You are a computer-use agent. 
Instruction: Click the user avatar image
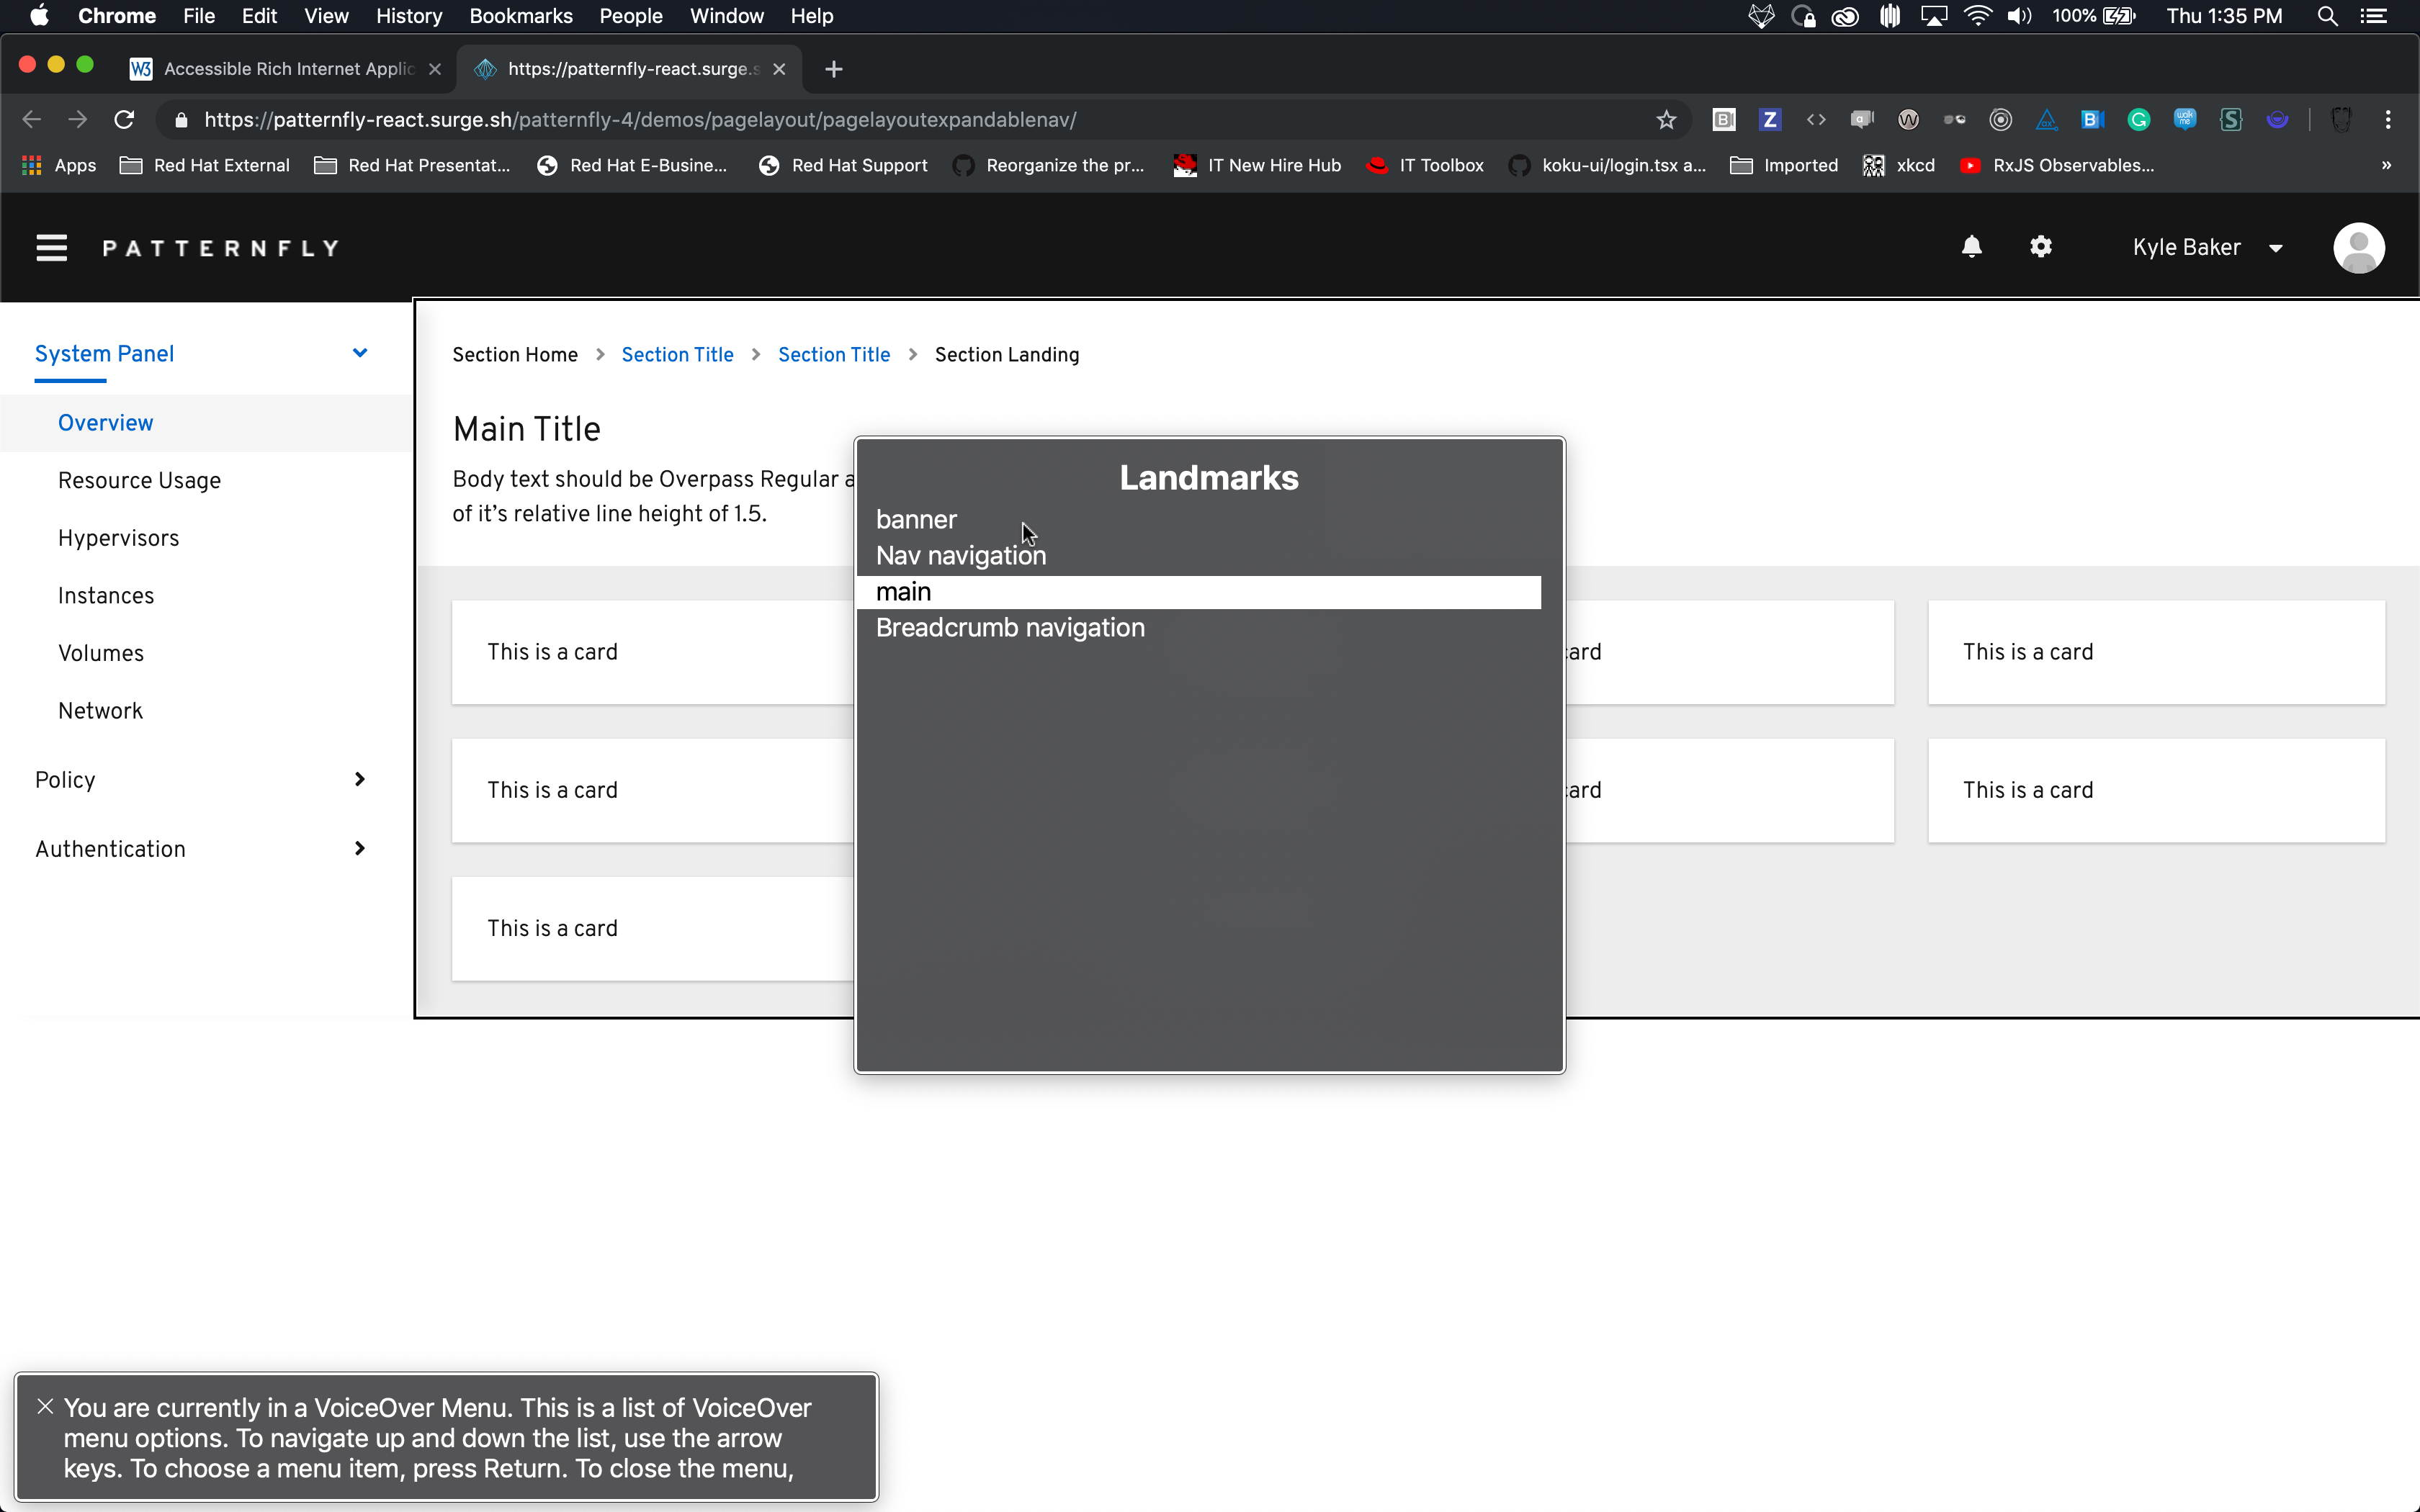coord(2358,248)
